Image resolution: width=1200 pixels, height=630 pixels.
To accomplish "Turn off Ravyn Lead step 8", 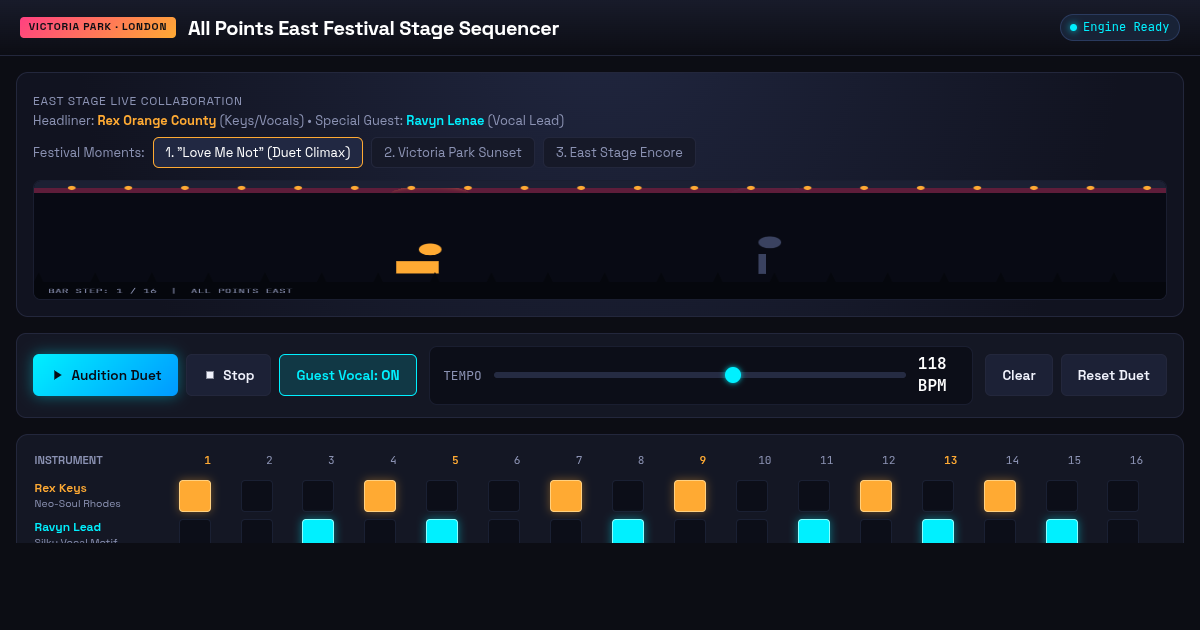I will (x=628, y=531).
